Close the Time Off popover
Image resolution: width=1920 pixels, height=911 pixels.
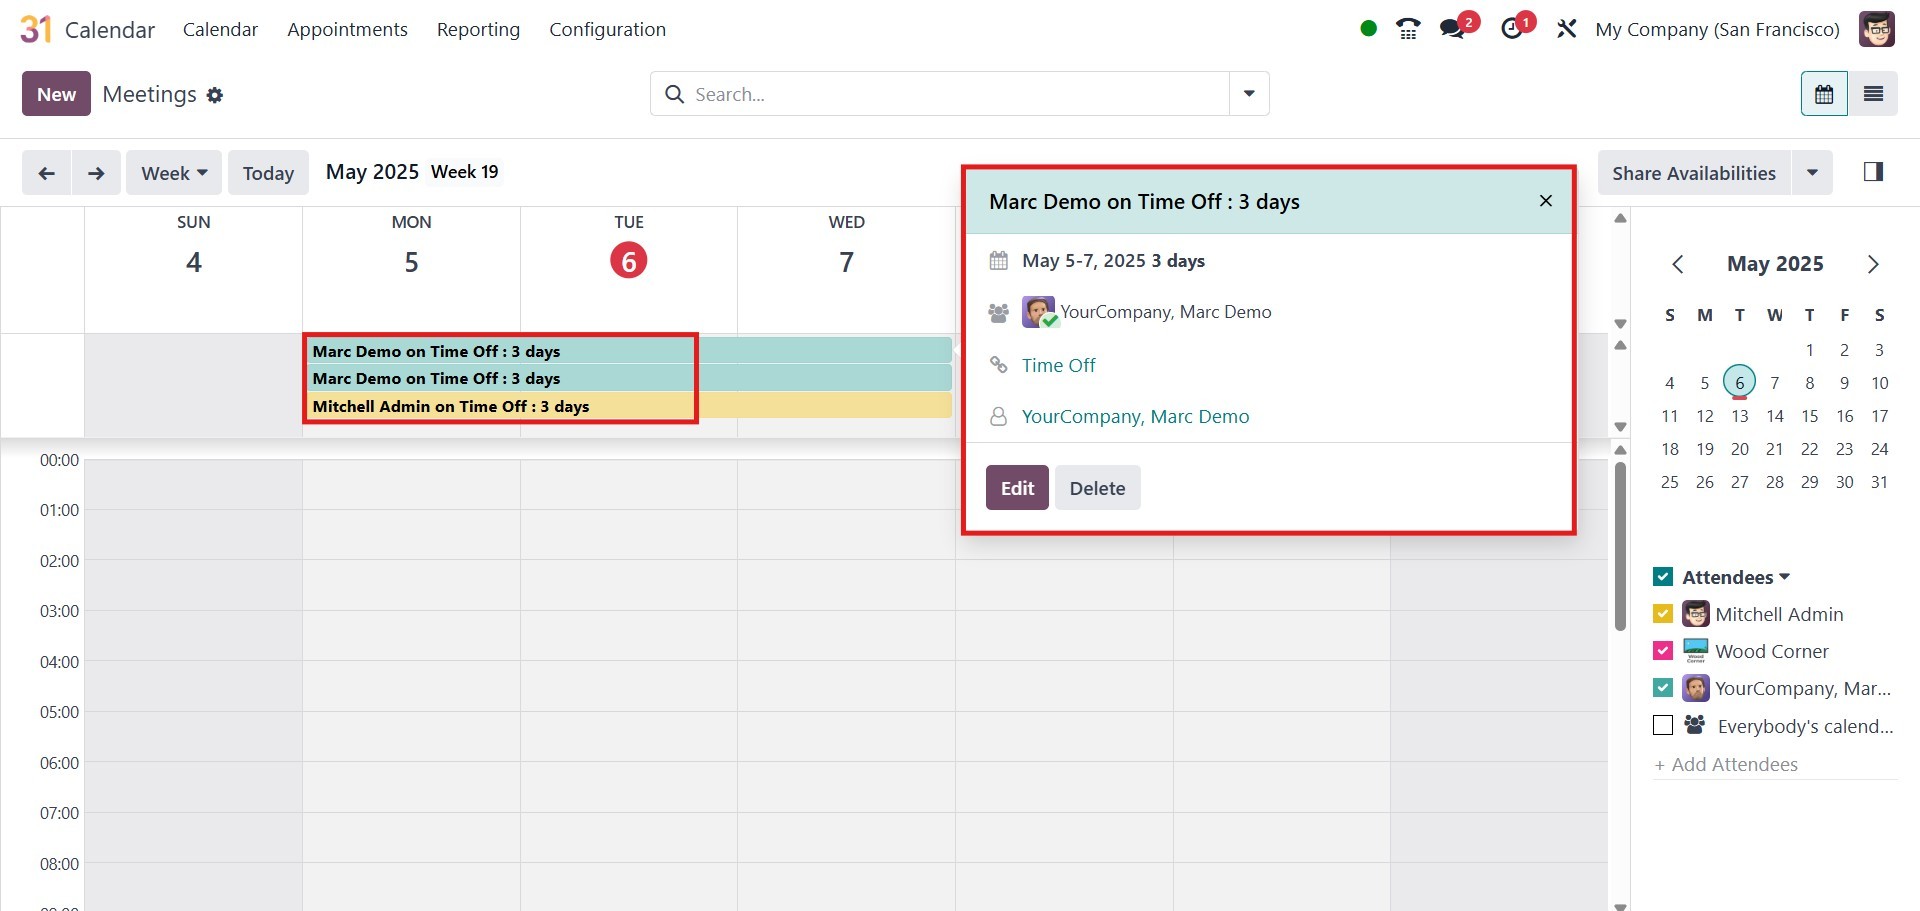click(x=1546, y=201)
